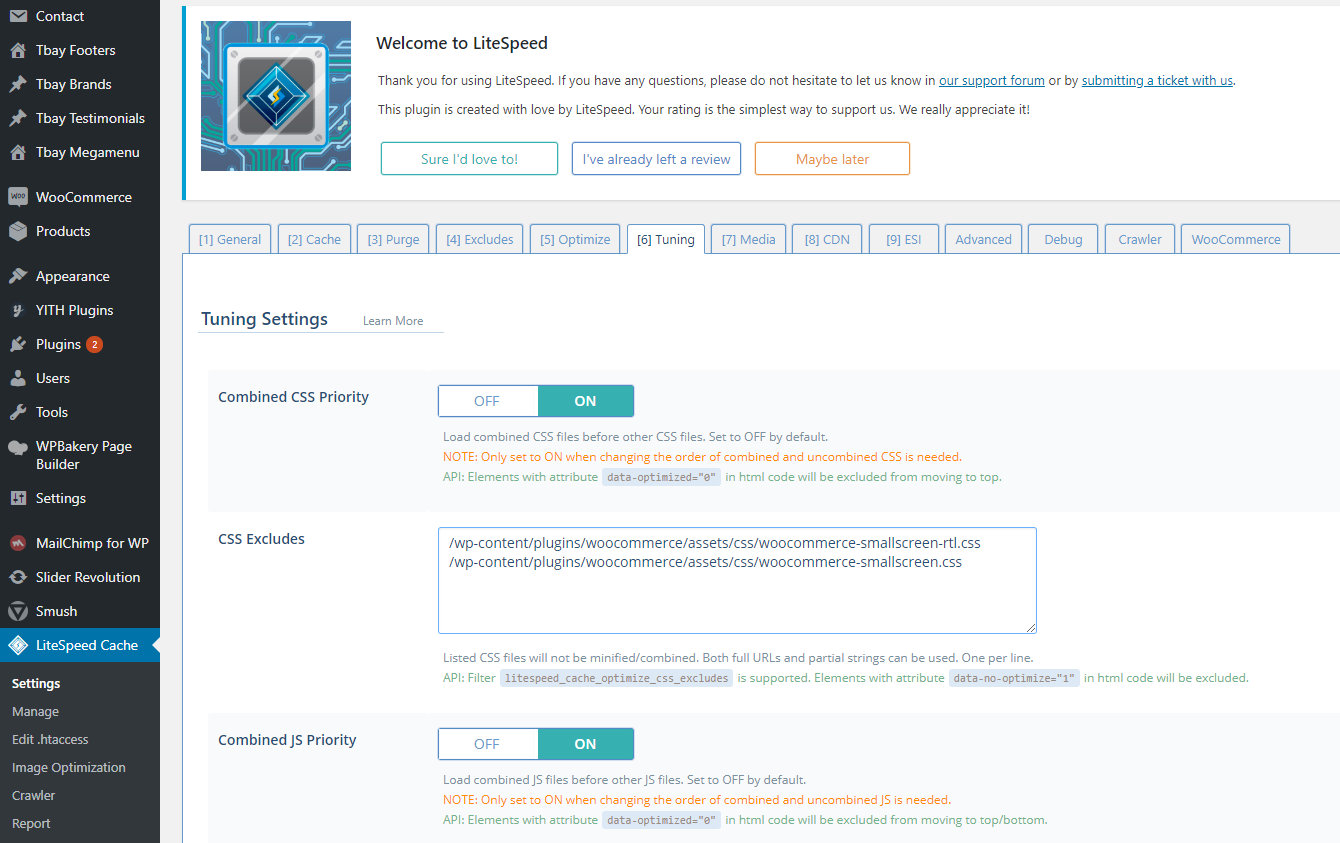Click the WooCommerce icon in sidebar
The image size is (1340, 843).
18,197
